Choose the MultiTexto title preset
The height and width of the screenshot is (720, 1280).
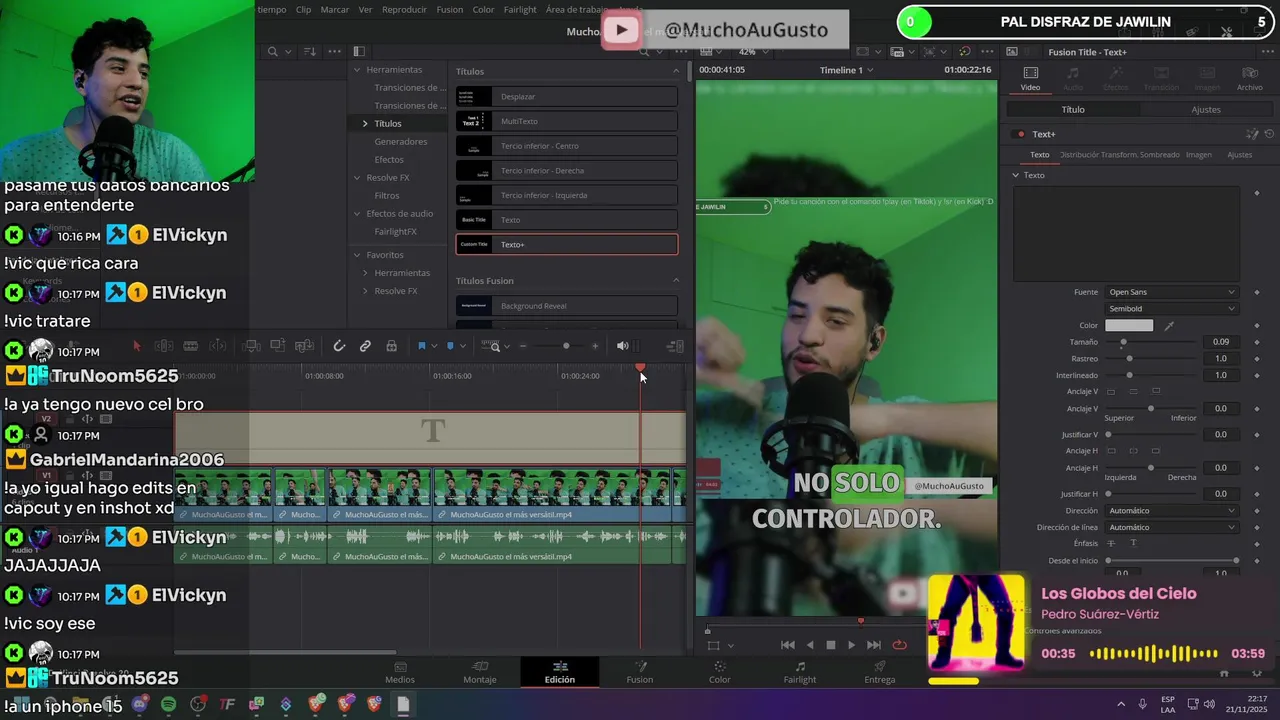click(567, 121)
